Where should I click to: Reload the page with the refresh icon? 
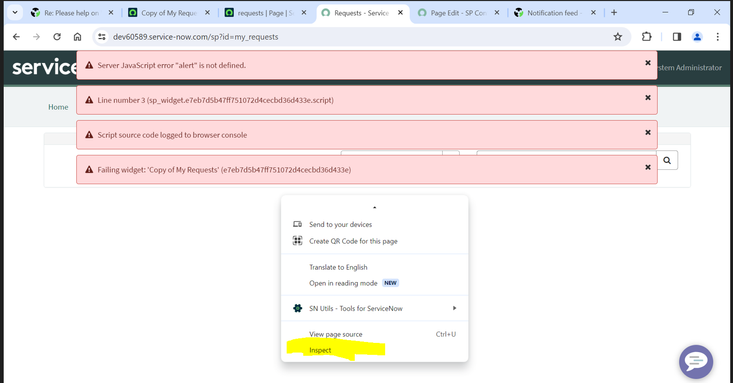click(57, 36)
